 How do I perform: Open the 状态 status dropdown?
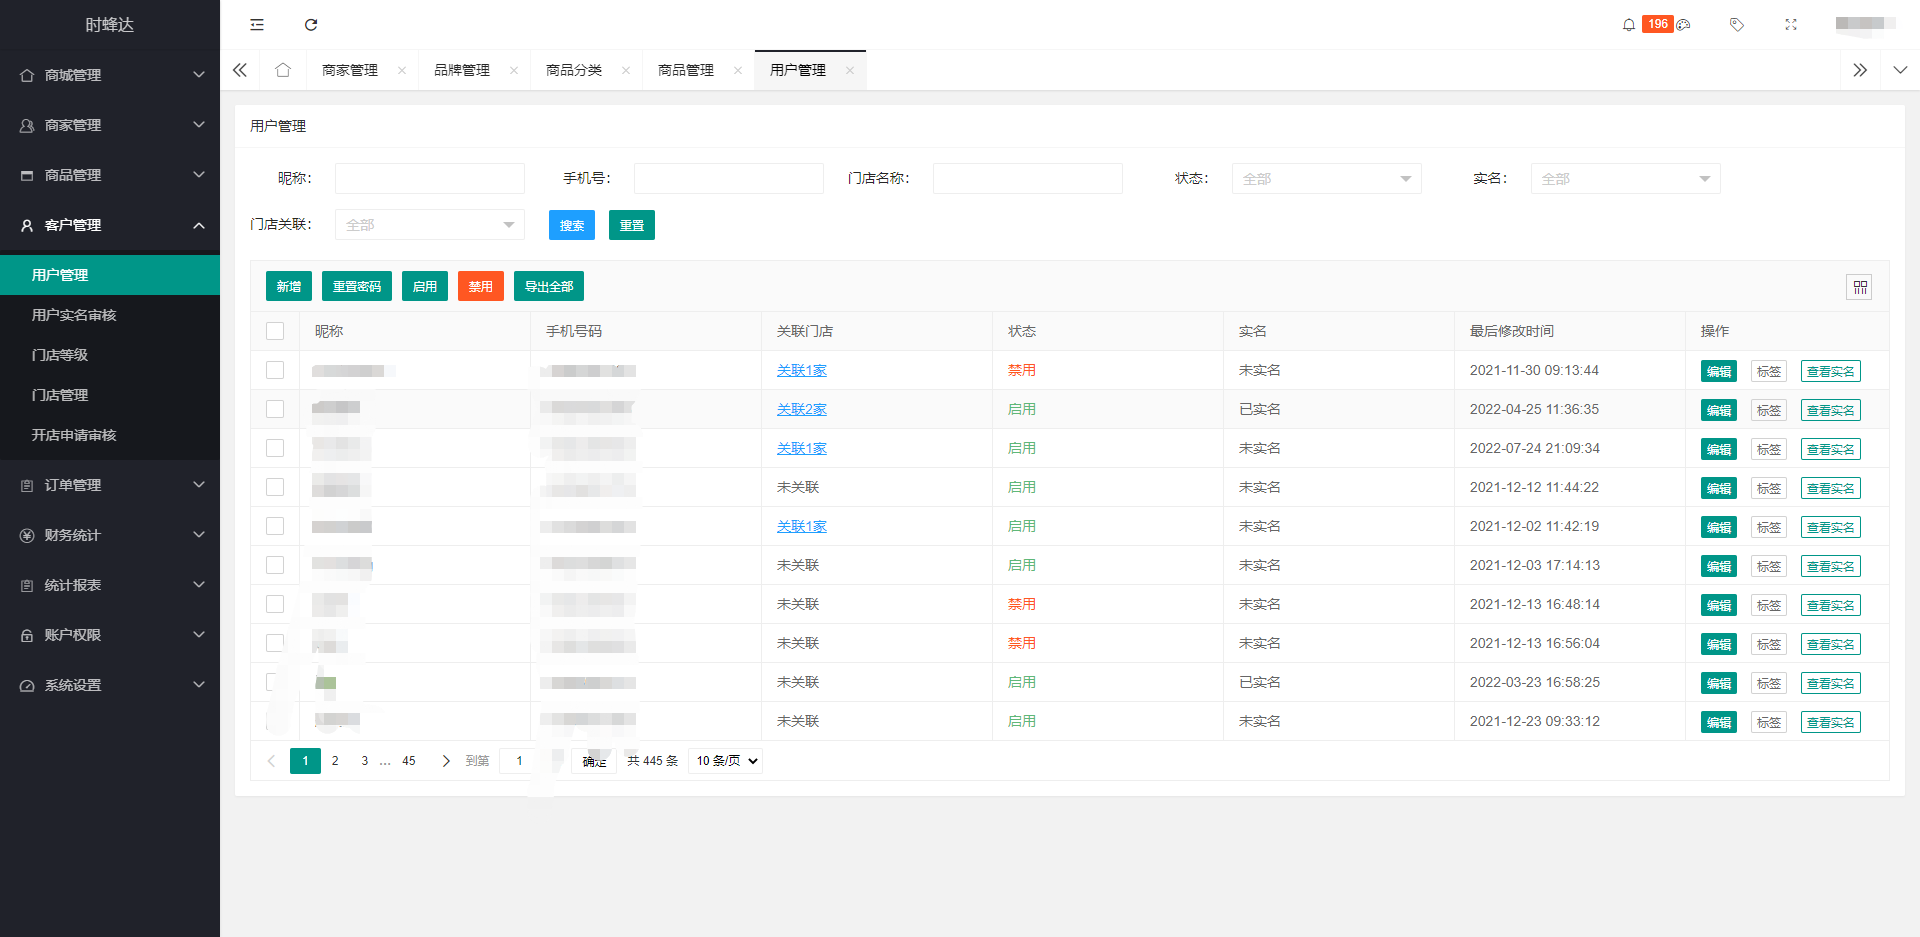click(x=1326, y=179)
